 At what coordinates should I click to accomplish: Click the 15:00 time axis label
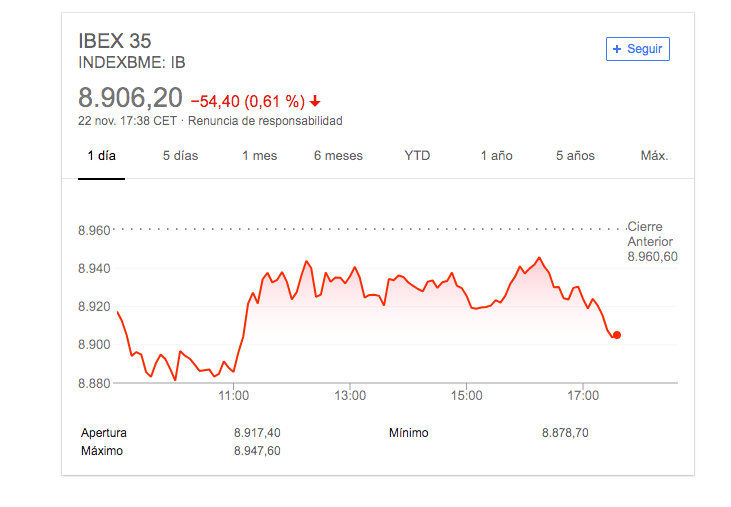coord(467,396)
